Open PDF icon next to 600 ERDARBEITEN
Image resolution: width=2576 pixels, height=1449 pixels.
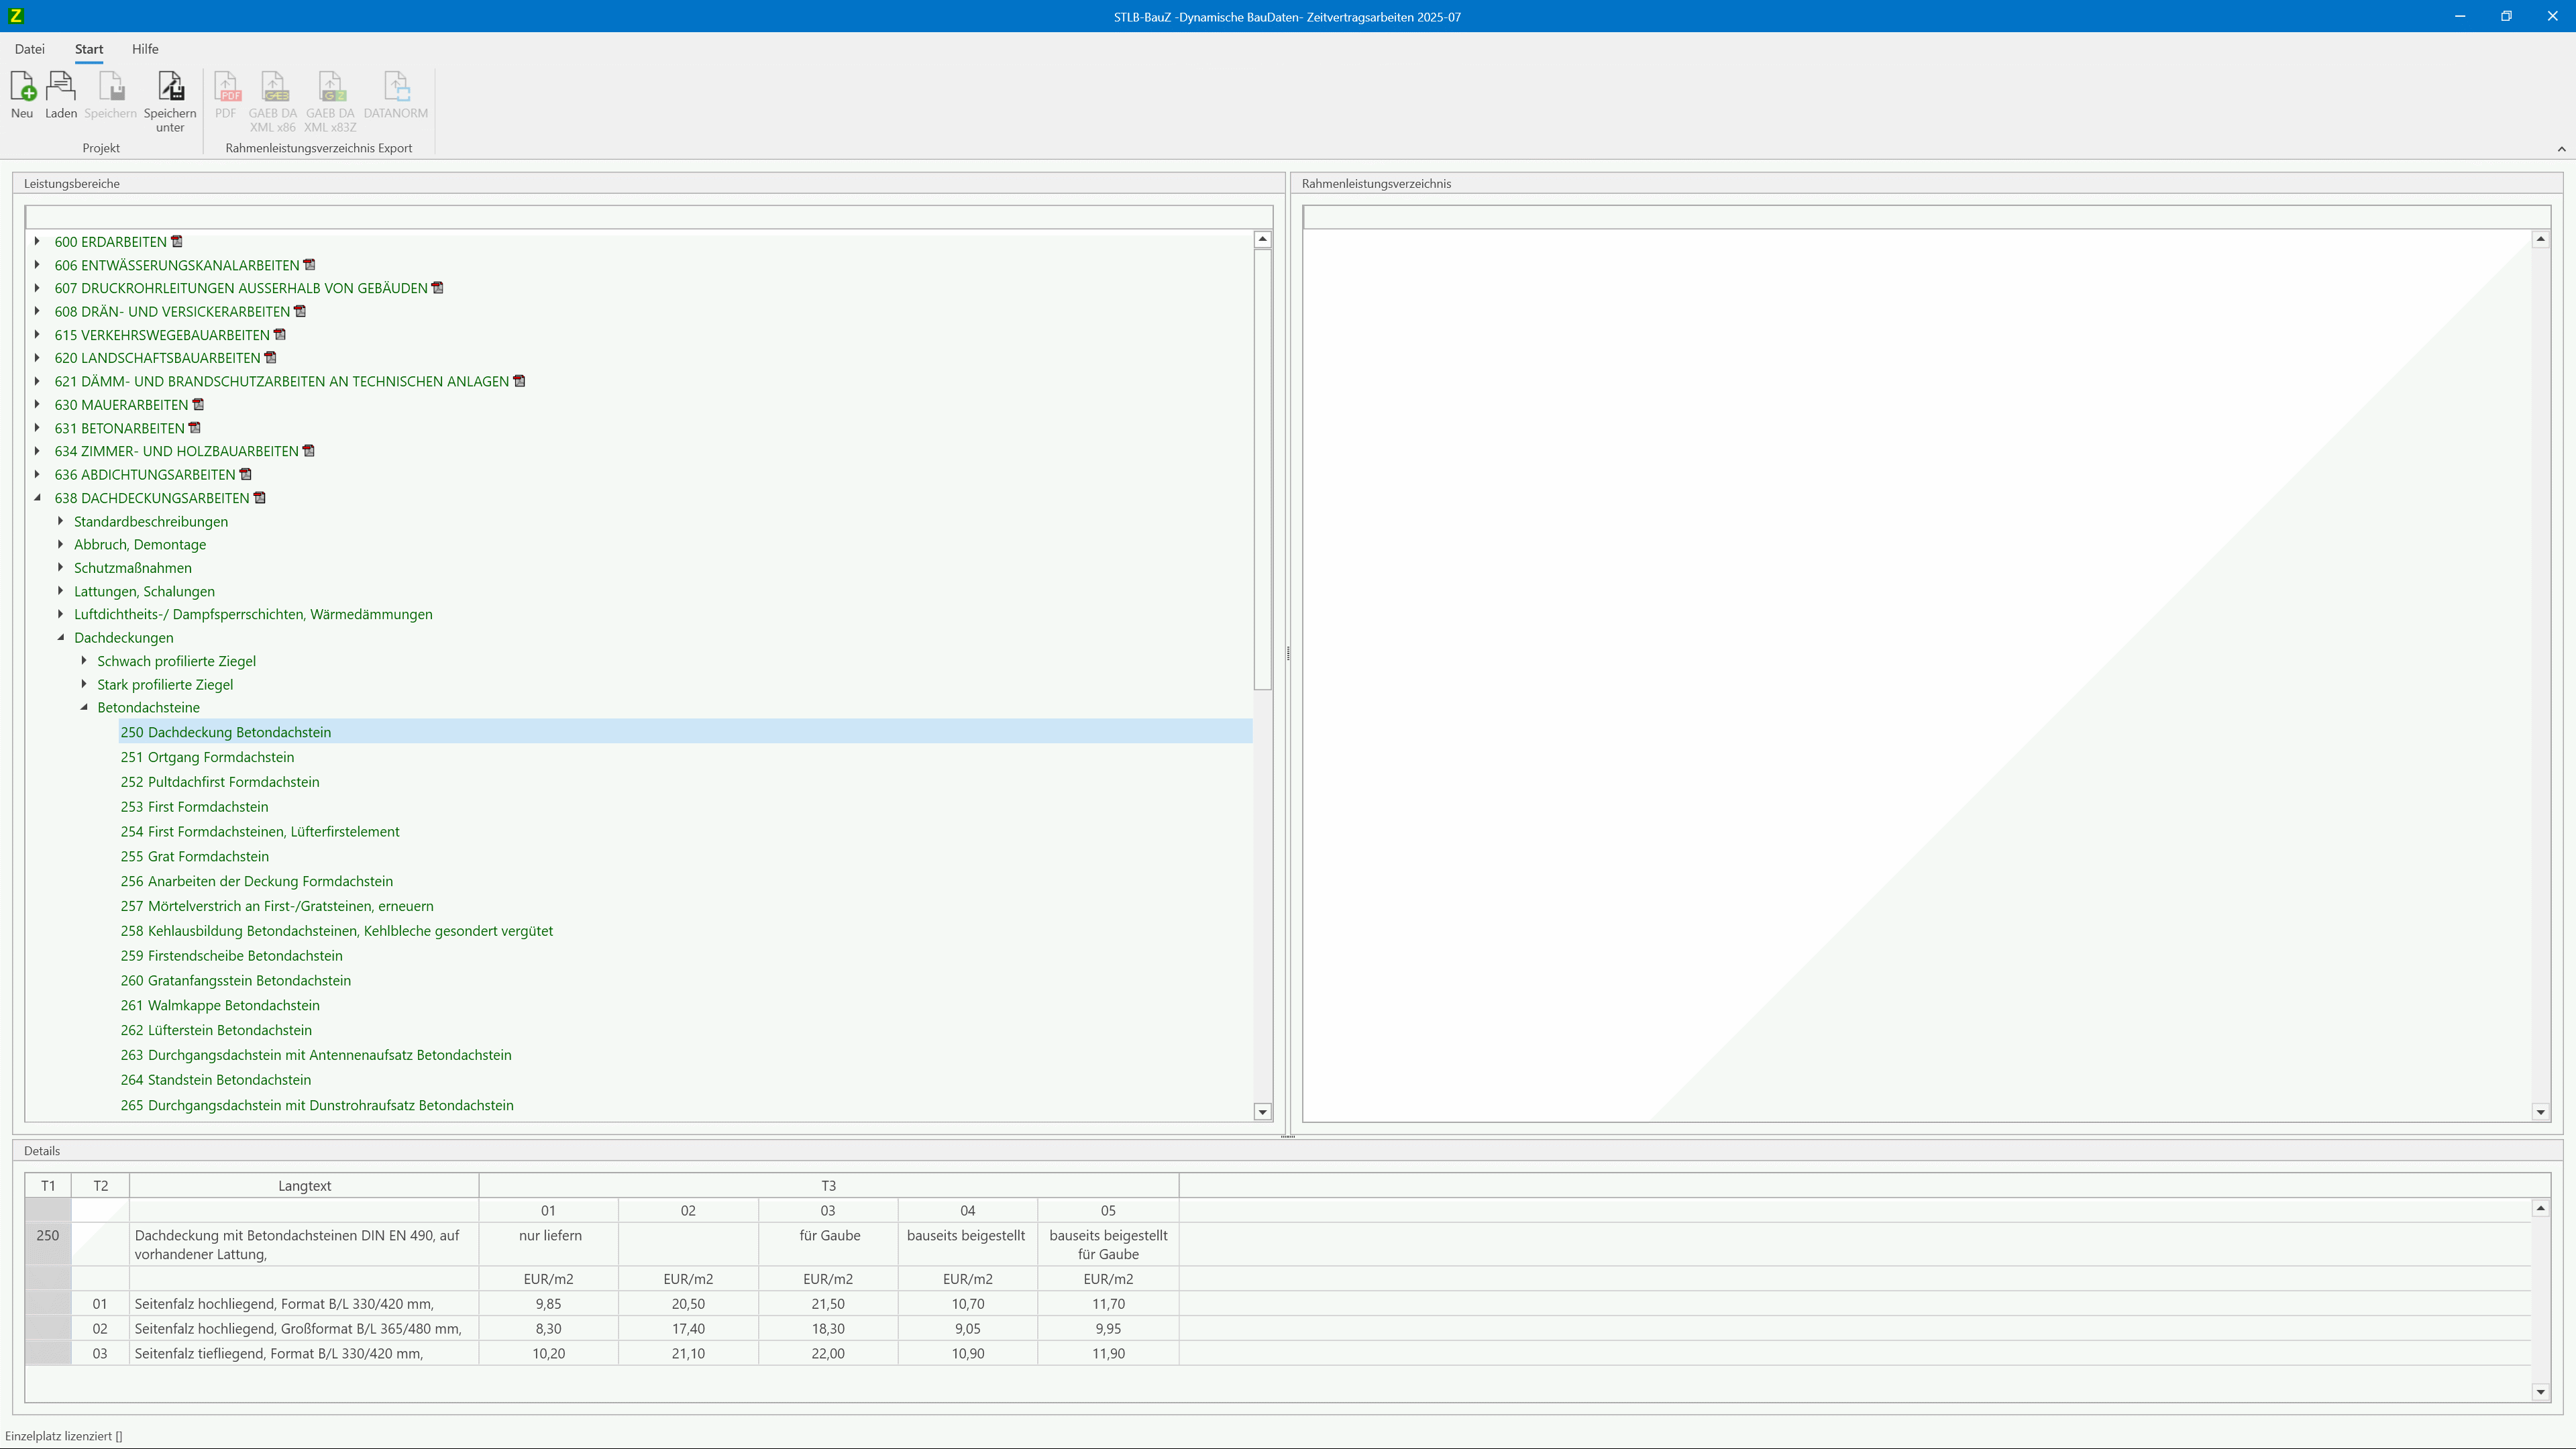177,242
